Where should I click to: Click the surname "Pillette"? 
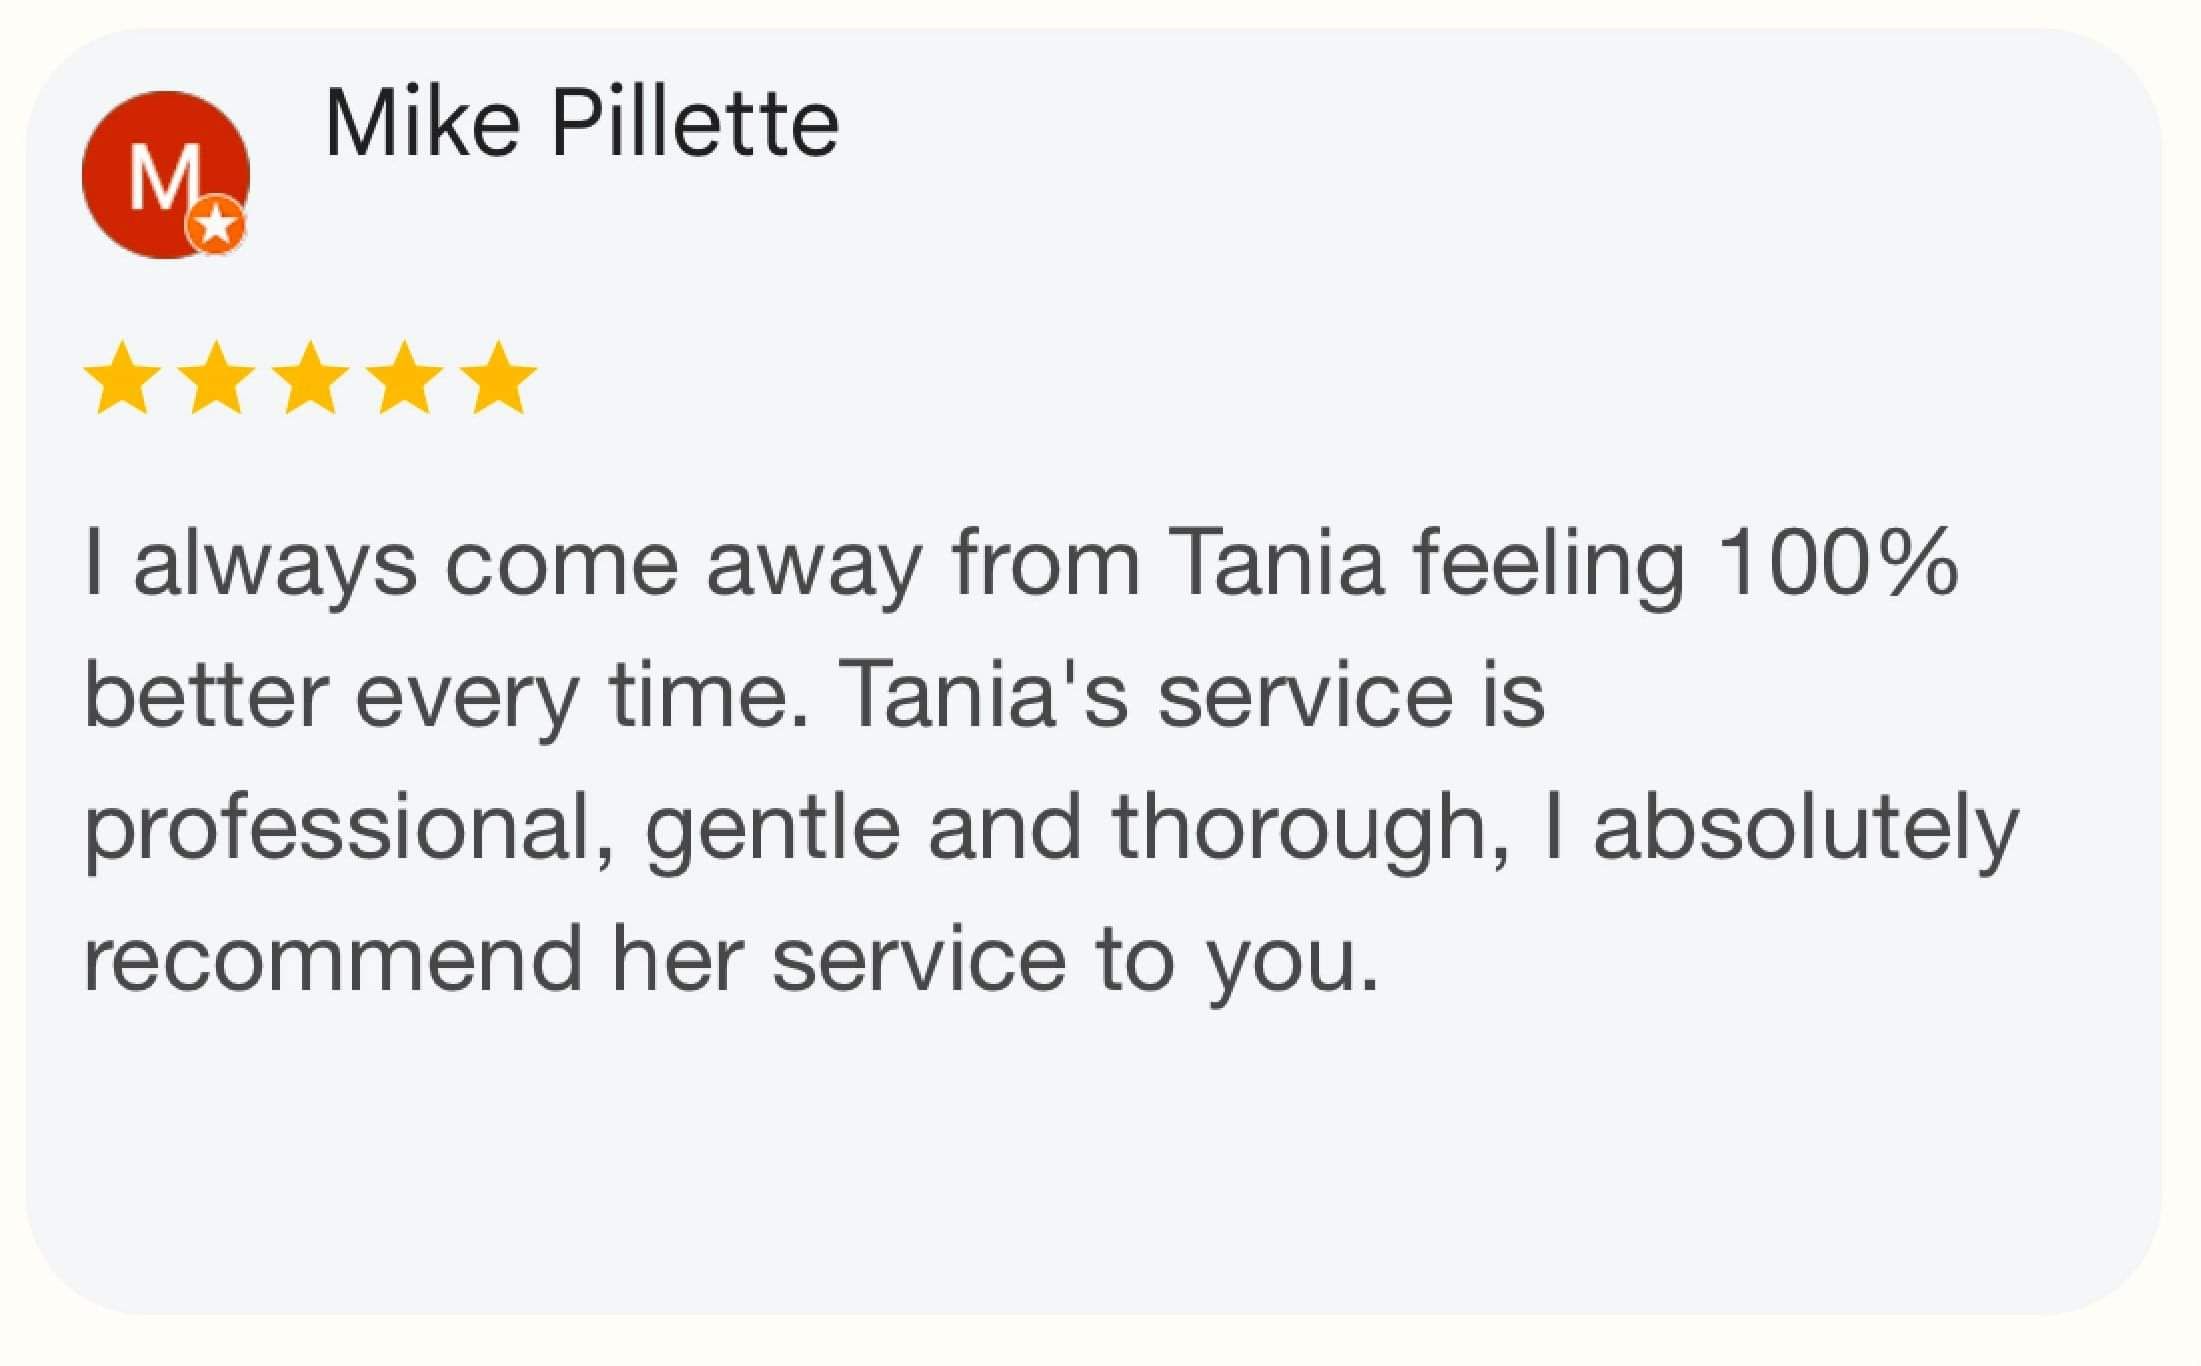pos(695,124)
